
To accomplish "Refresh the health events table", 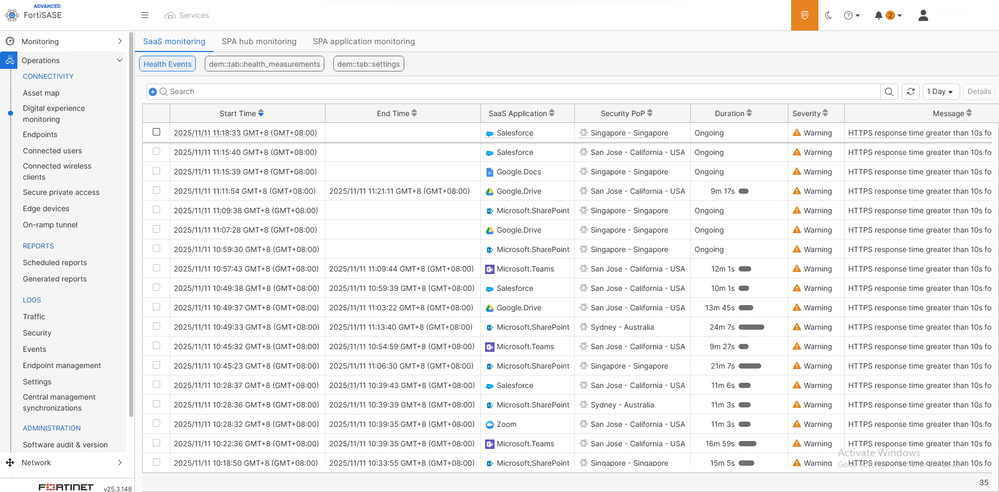I will pyautogui.click(x=910, y=91).
